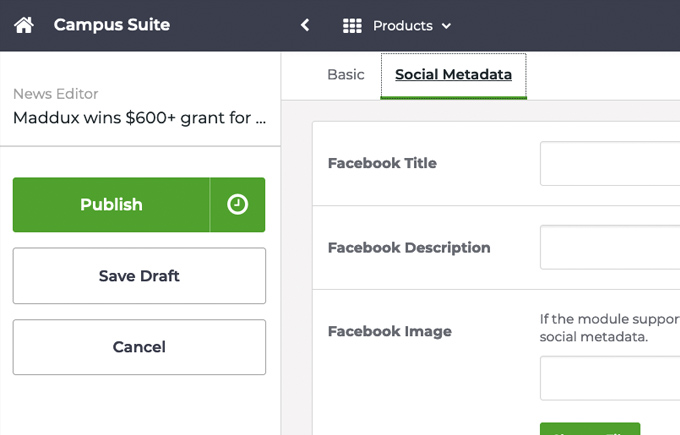
Task: Click the left chevron back arrow
Action: (x=305, y=25)
